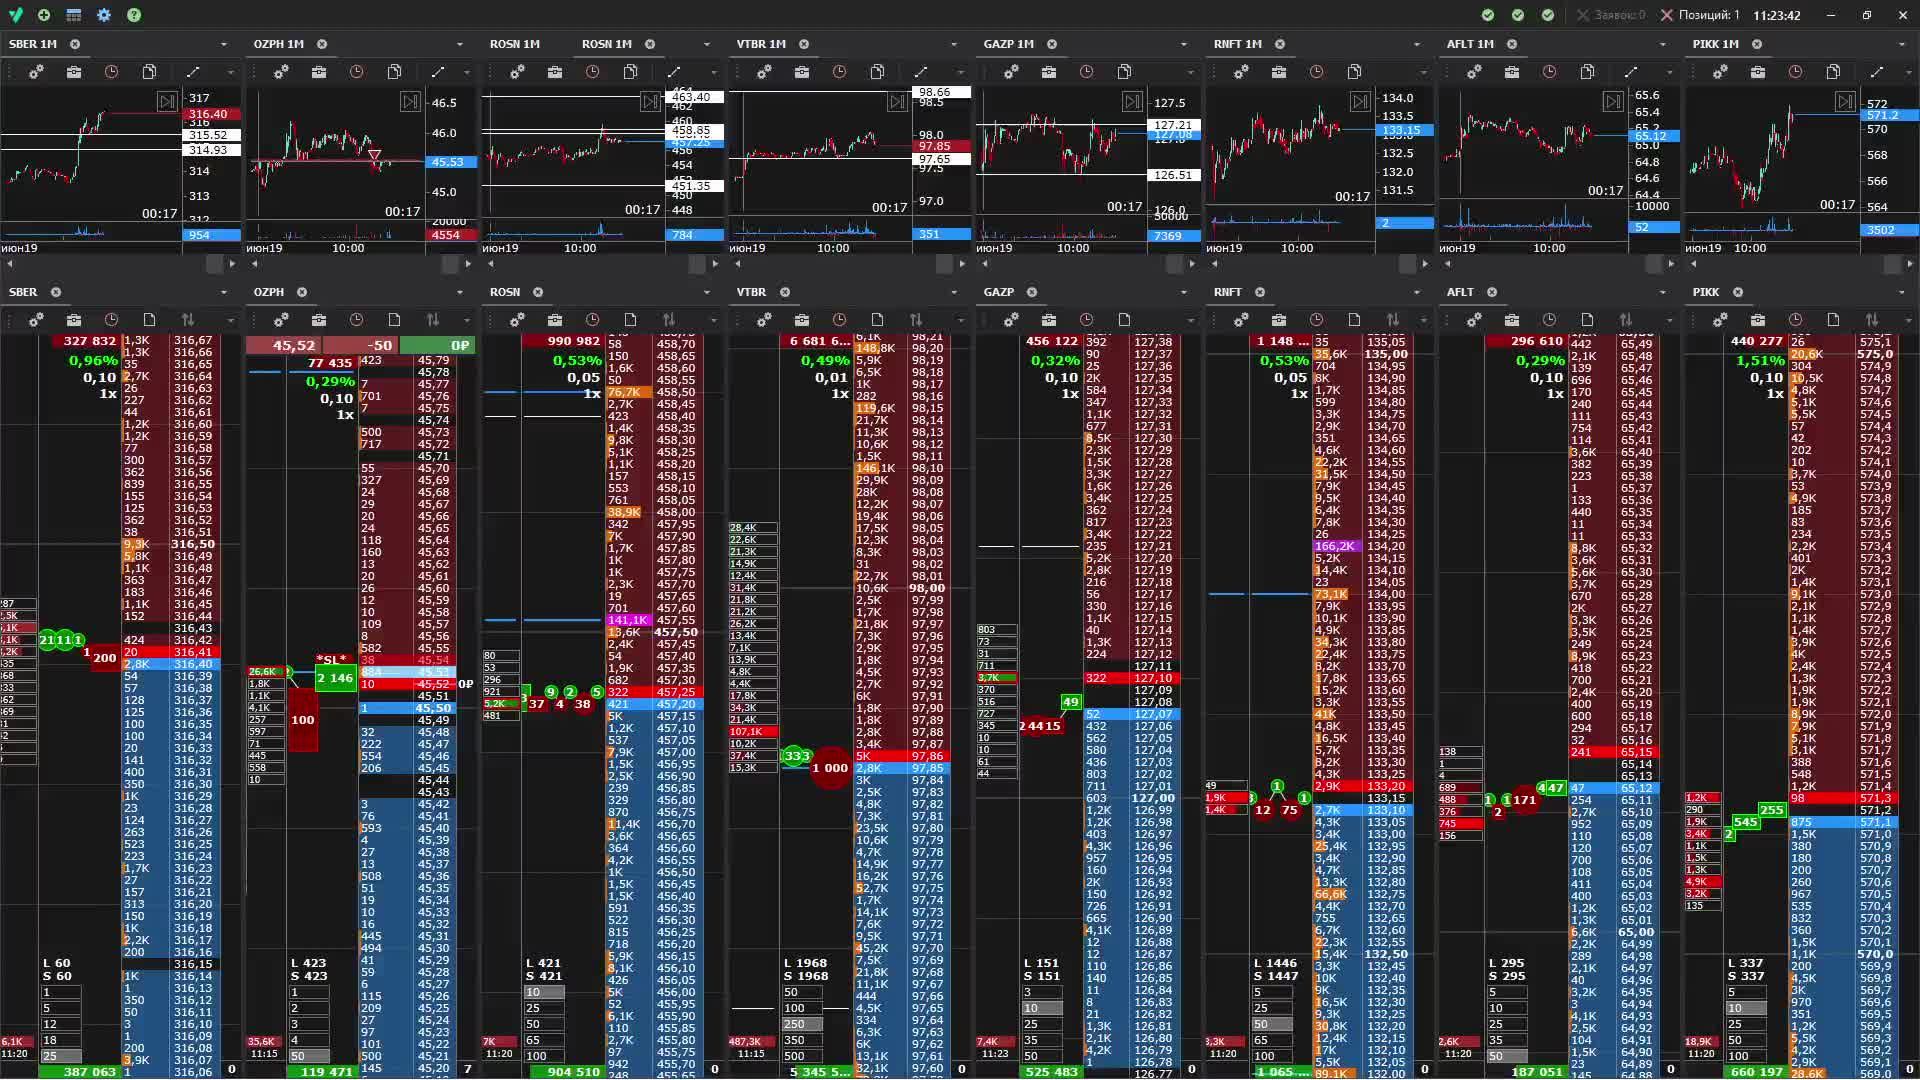This screenshot has height=1080, width=1920.
Task: Click the briefcase icon in GAZP 1M chart
Action: tap(1049, 72)
